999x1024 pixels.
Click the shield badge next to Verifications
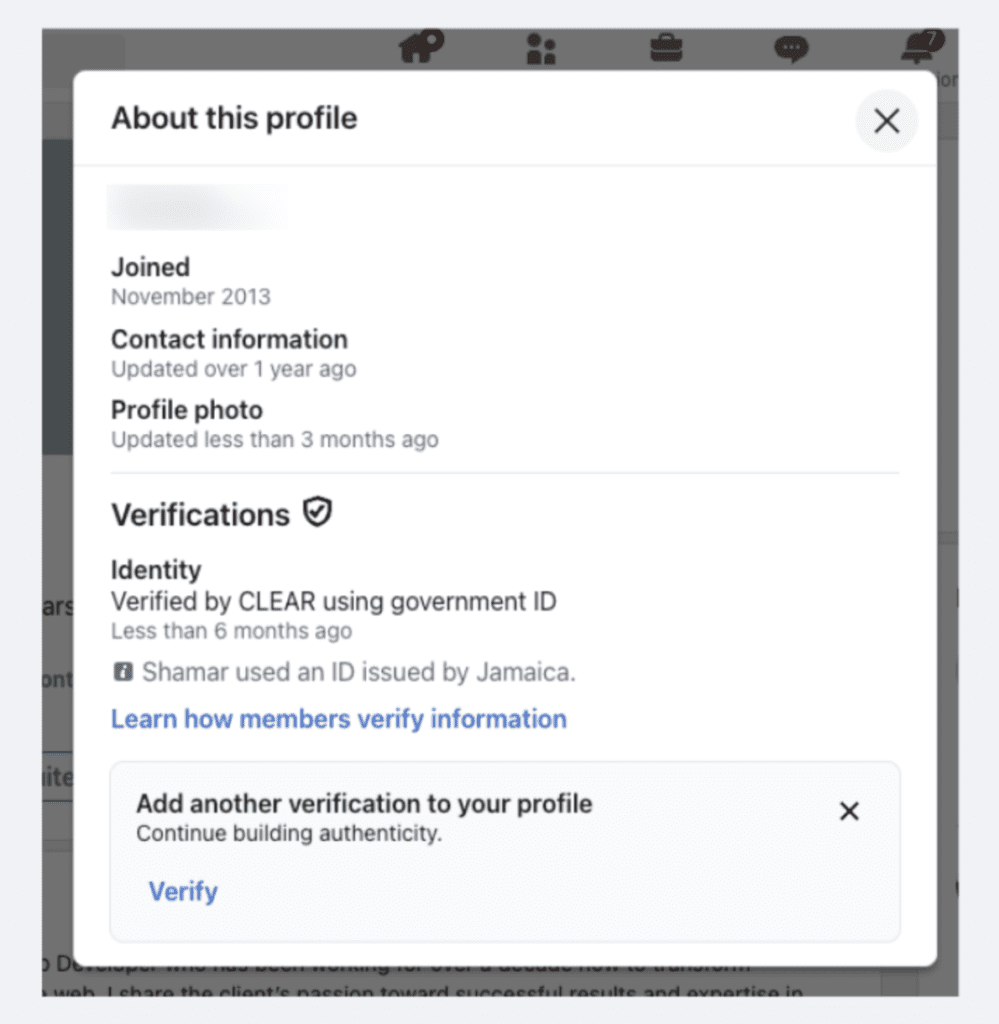coord(317,513)
